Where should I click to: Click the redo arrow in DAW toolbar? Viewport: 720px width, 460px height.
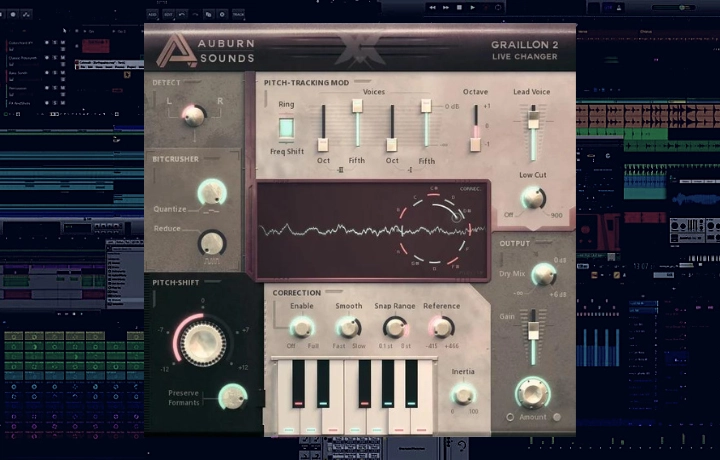[x=195, y=15]
